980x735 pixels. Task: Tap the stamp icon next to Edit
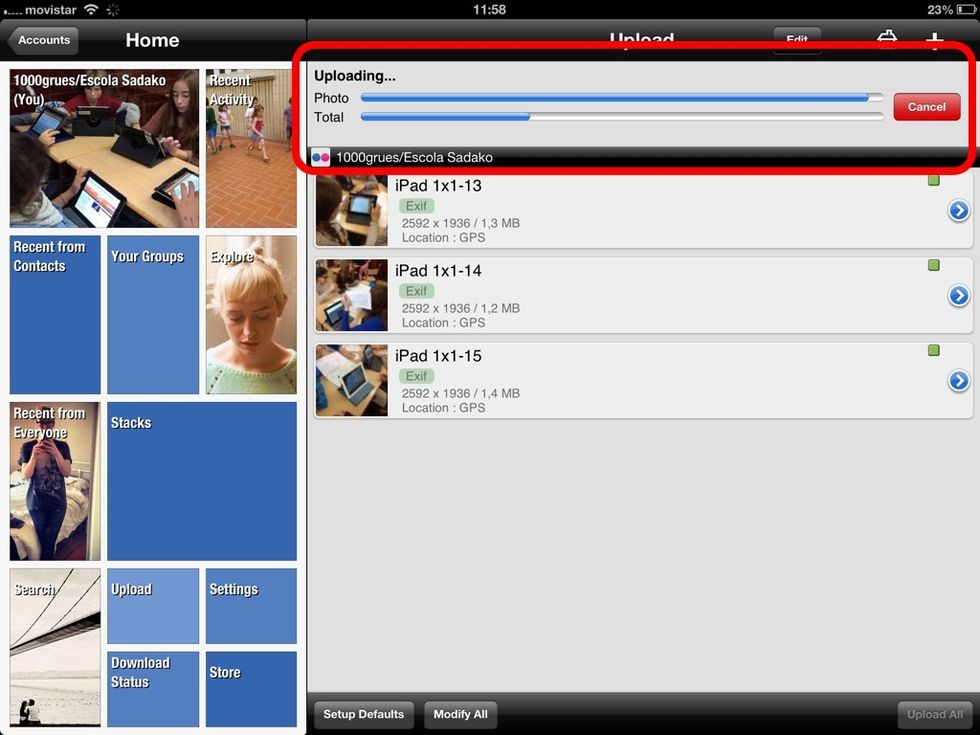tap(887, 39)
